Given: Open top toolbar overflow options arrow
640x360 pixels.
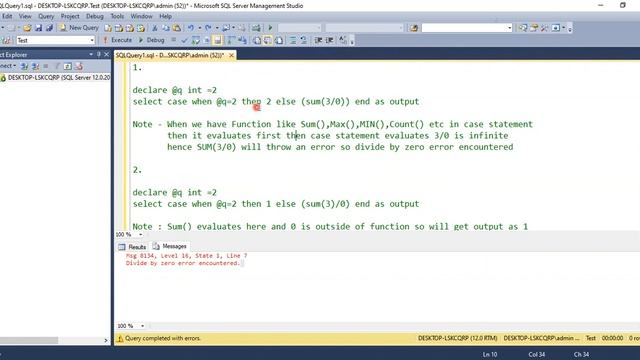Looking at the screenshot, I should pyautogui.click(x=570, y=28).
